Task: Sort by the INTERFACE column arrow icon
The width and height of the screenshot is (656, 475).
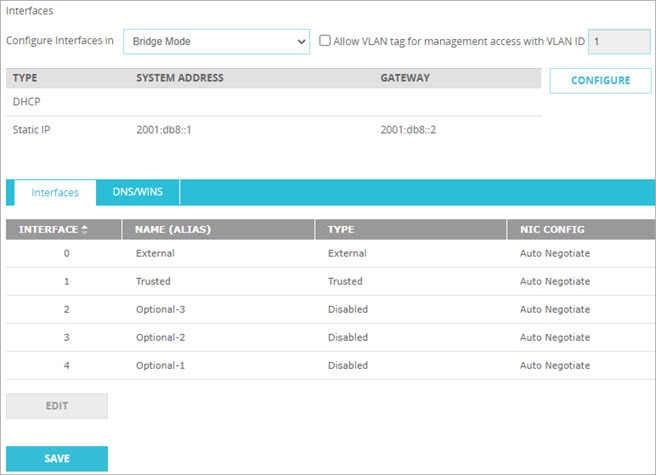Action: pos(84,230)
